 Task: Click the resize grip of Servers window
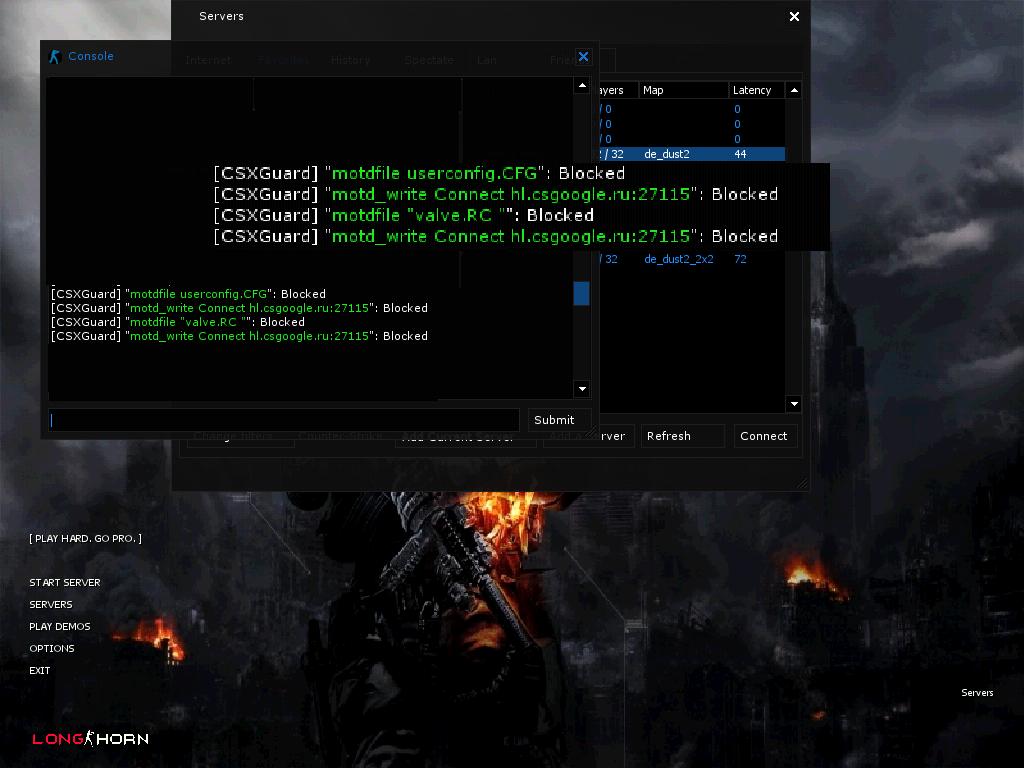point(803,483)
